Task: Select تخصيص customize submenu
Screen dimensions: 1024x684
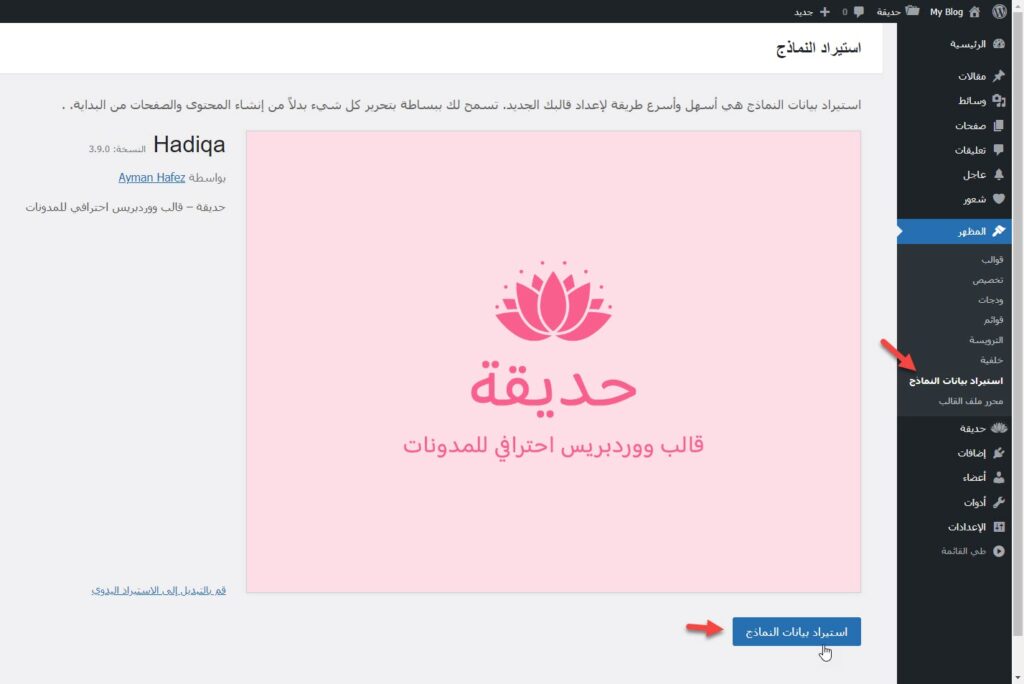Action: tap(988, 280)
